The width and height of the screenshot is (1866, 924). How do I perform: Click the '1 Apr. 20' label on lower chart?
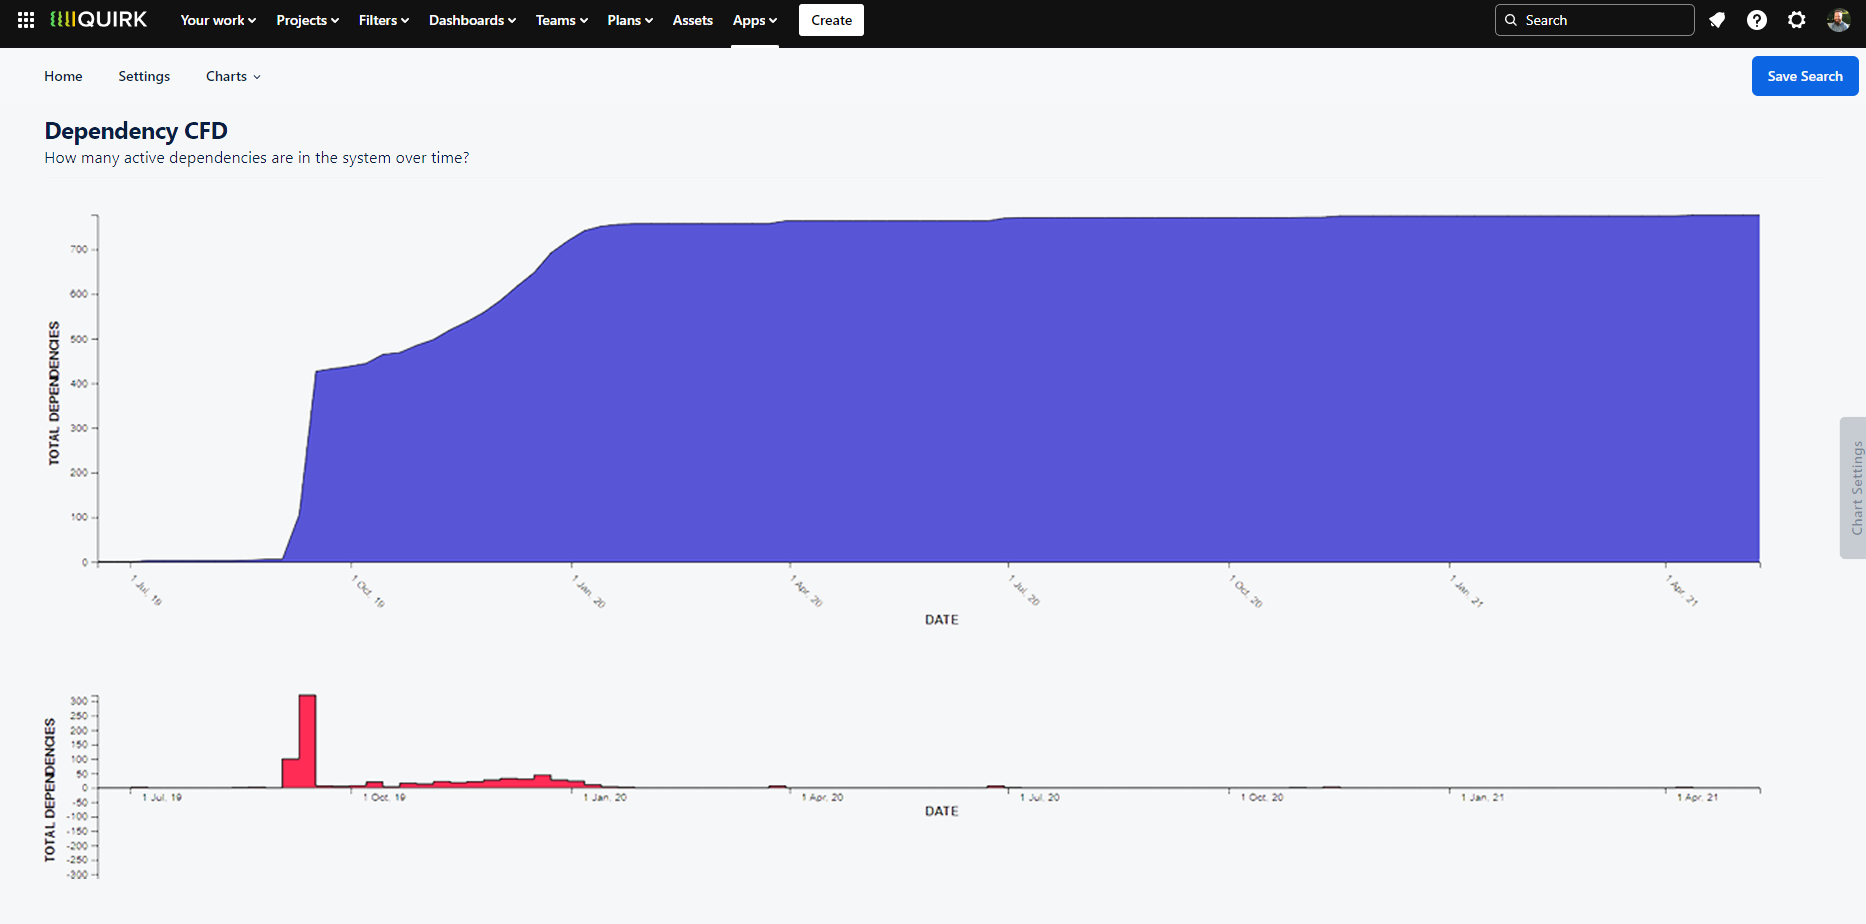click(x=822, y=797)
